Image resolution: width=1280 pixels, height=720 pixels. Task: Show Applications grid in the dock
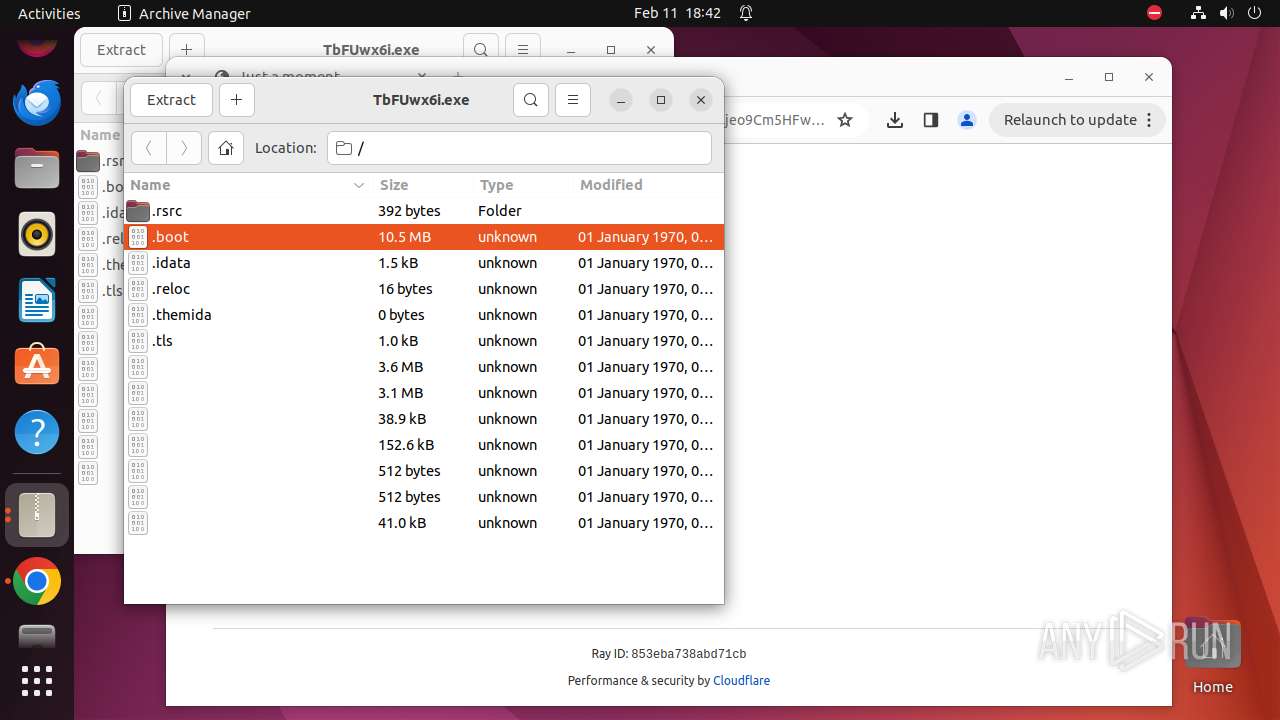[37, 681]
